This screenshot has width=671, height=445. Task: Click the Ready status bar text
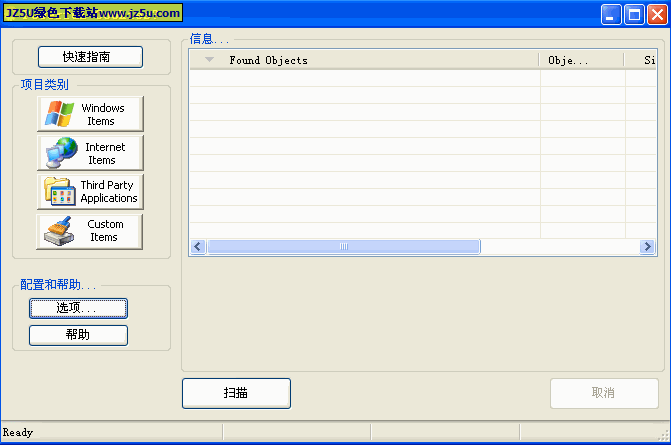18,432
